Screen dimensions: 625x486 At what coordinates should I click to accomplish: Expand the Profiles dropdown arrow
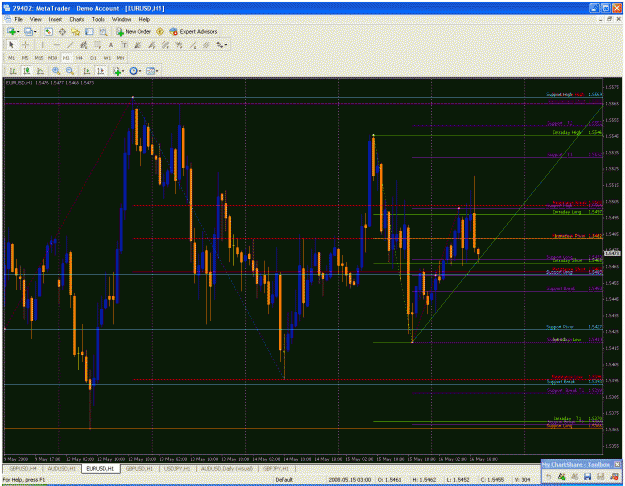tap(35, 31)
